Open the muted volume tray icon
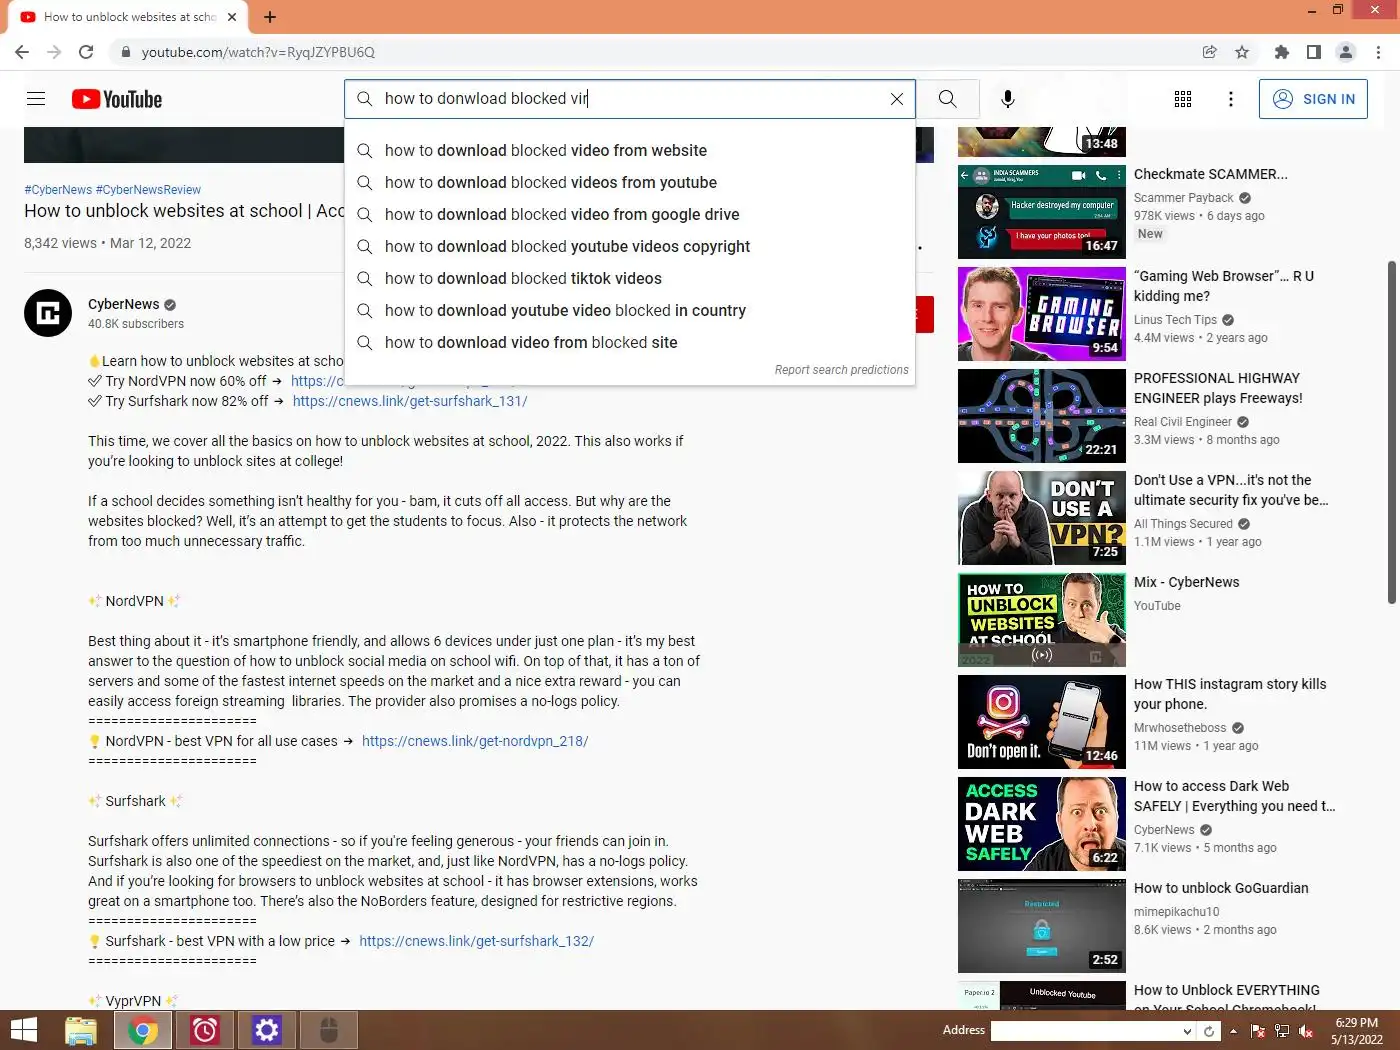 [1305, 1031]
